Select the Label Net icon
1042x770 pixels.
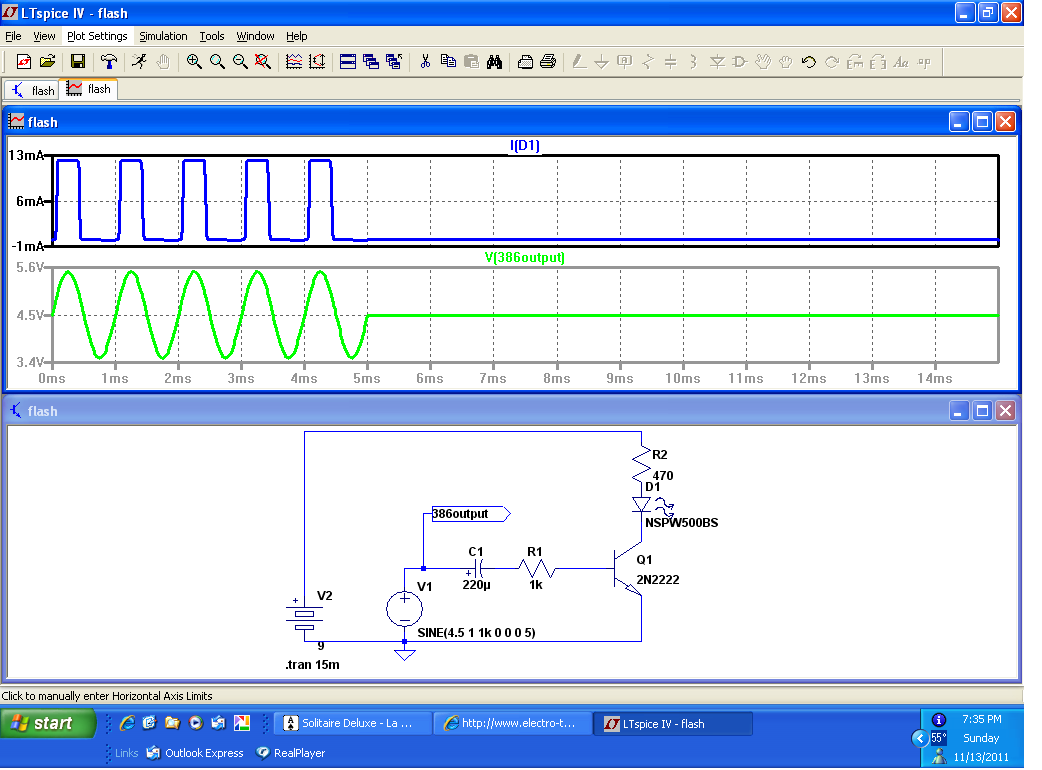[x=625, y=62]
